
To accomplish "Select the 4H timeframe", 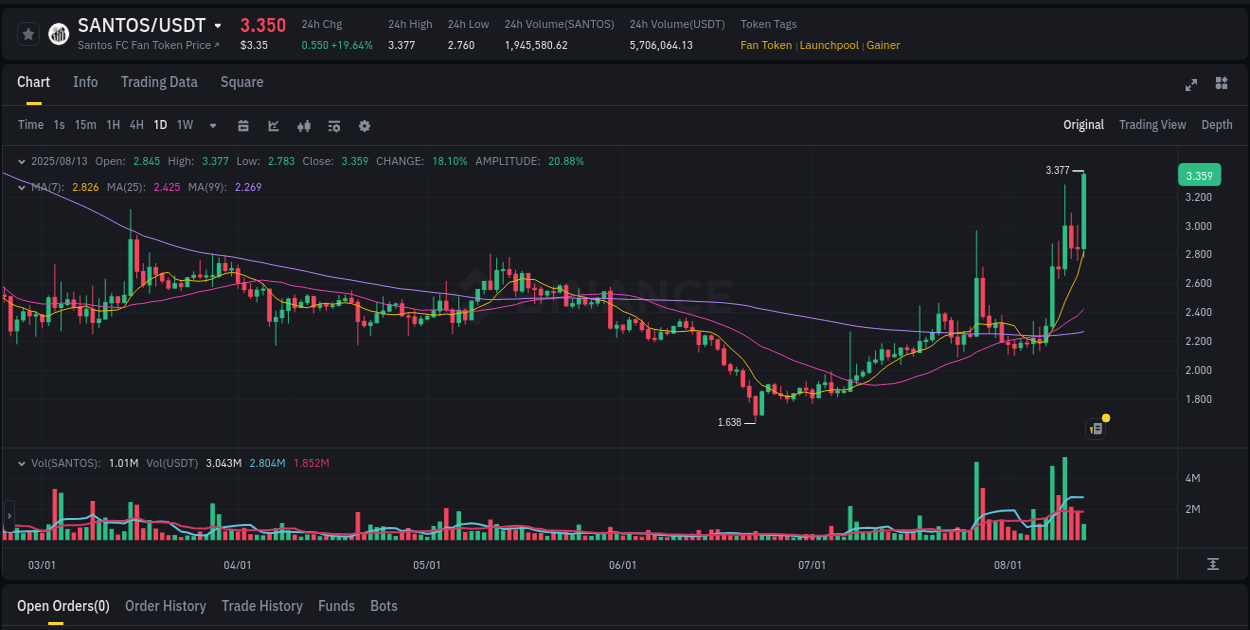I will (136, 125).
